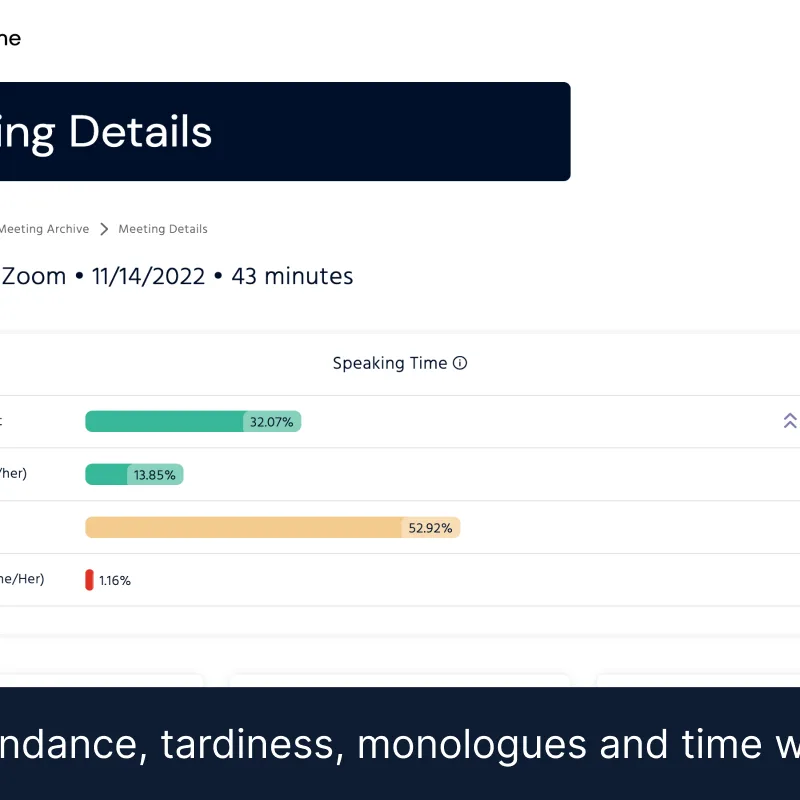Click the meeting title with 43 minutes
800x800 pixels.
[x=177, y=276]
